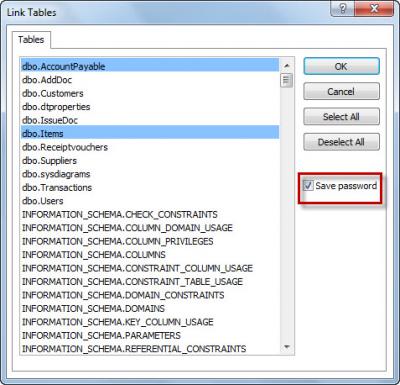The height and width of the screenshot is (385, 400).
Task: Click the list scroll down arrow
Action: pos(287,347)
